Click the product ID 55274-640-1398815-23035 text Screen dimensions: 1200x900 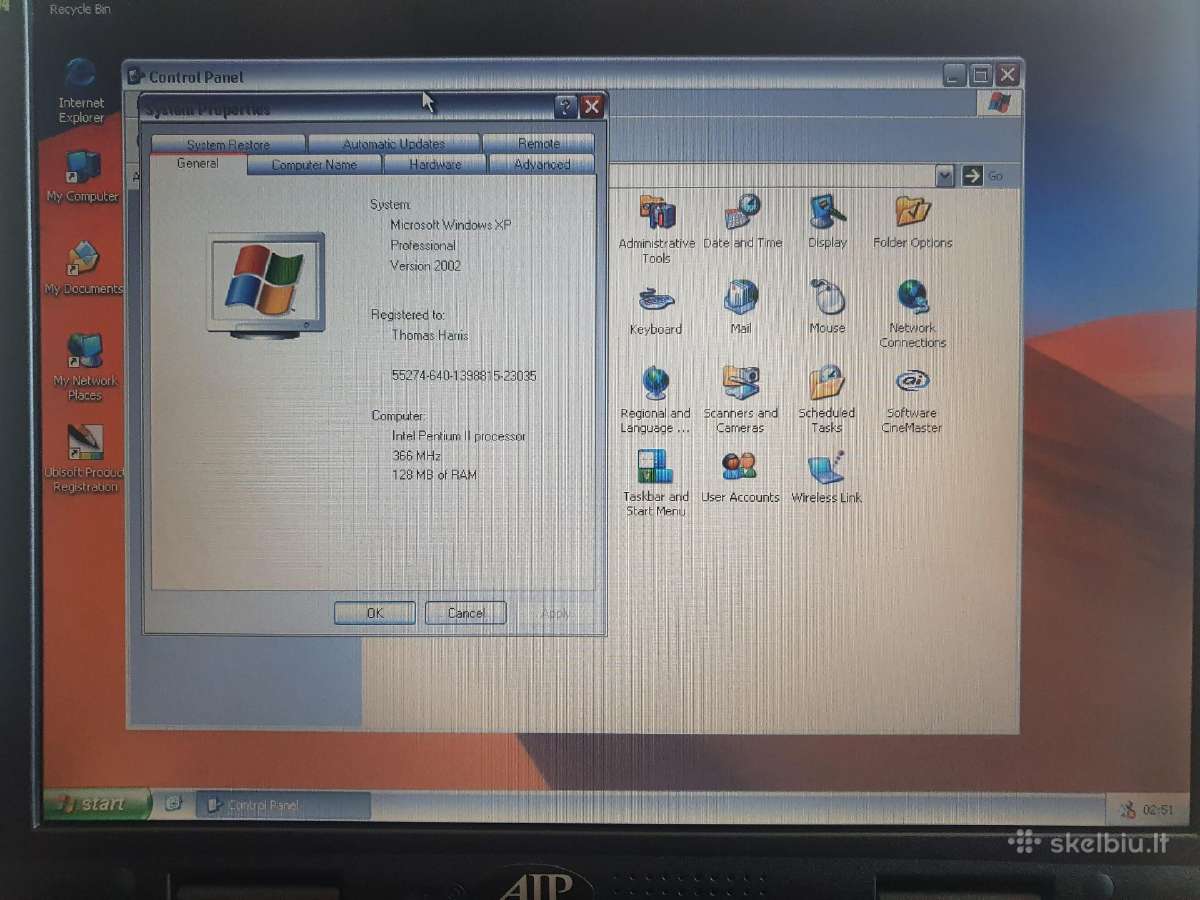(464, 376)
